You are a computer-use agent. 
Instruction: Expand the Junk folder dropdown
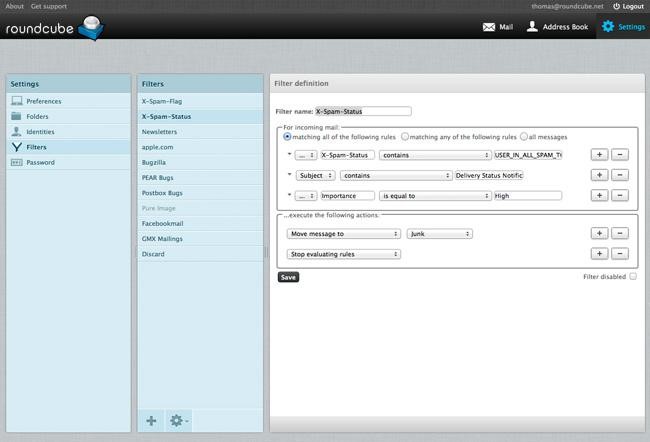coord(440,233)
